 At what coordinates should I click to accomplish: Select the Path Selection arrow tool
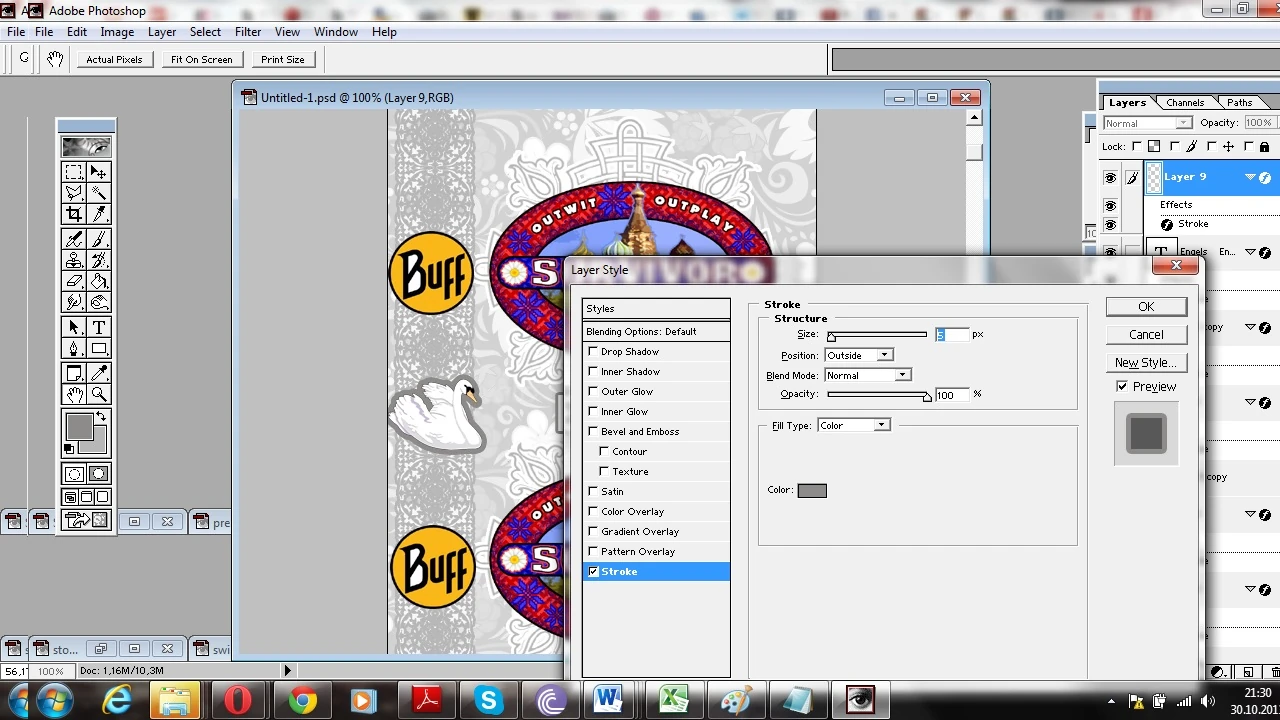(74, 327)
